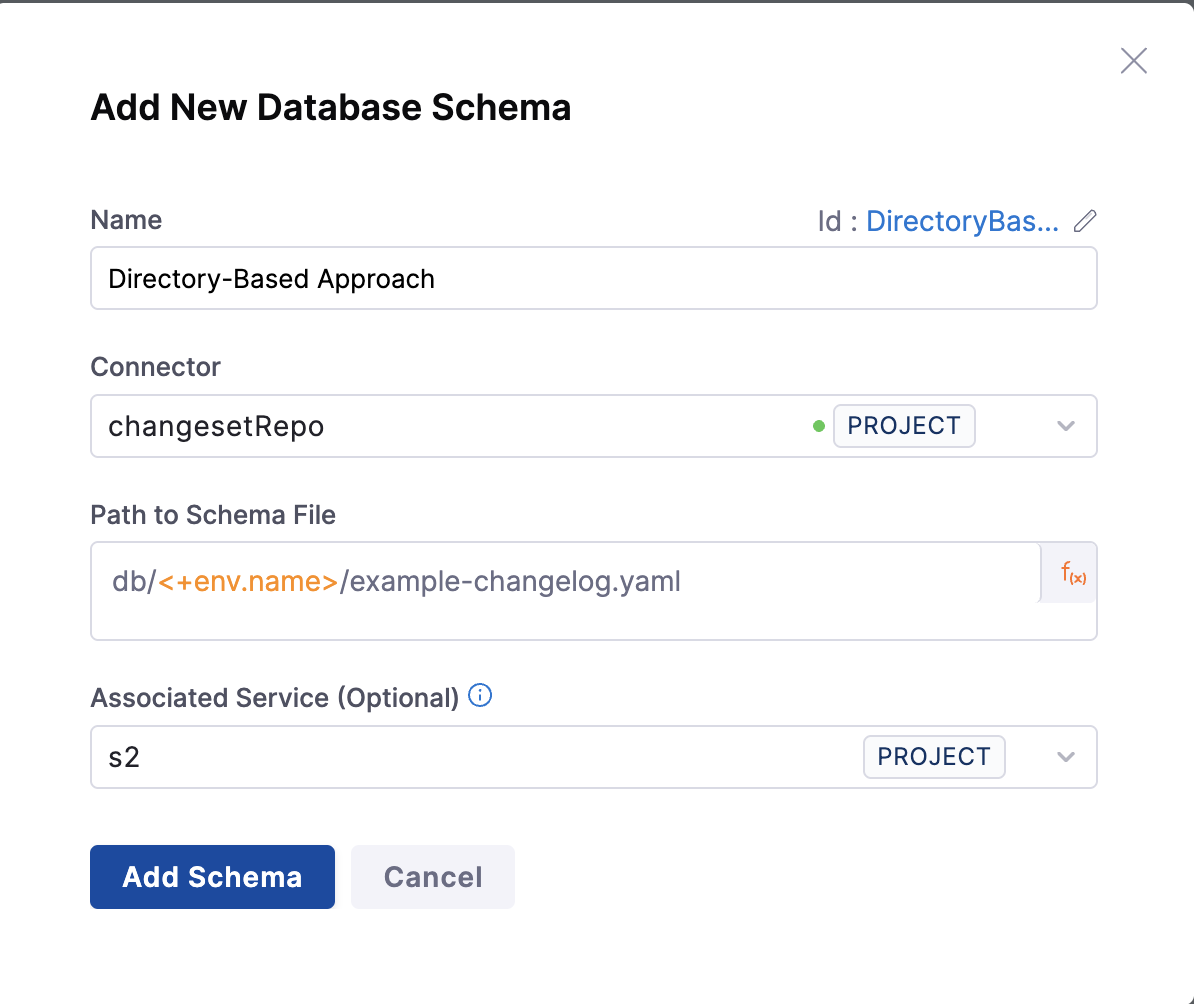Click the green connectivity status dot on changesetRepo
This screenshot has width=1194, height=1004.
pyautogui.click(x=819, y=425)
